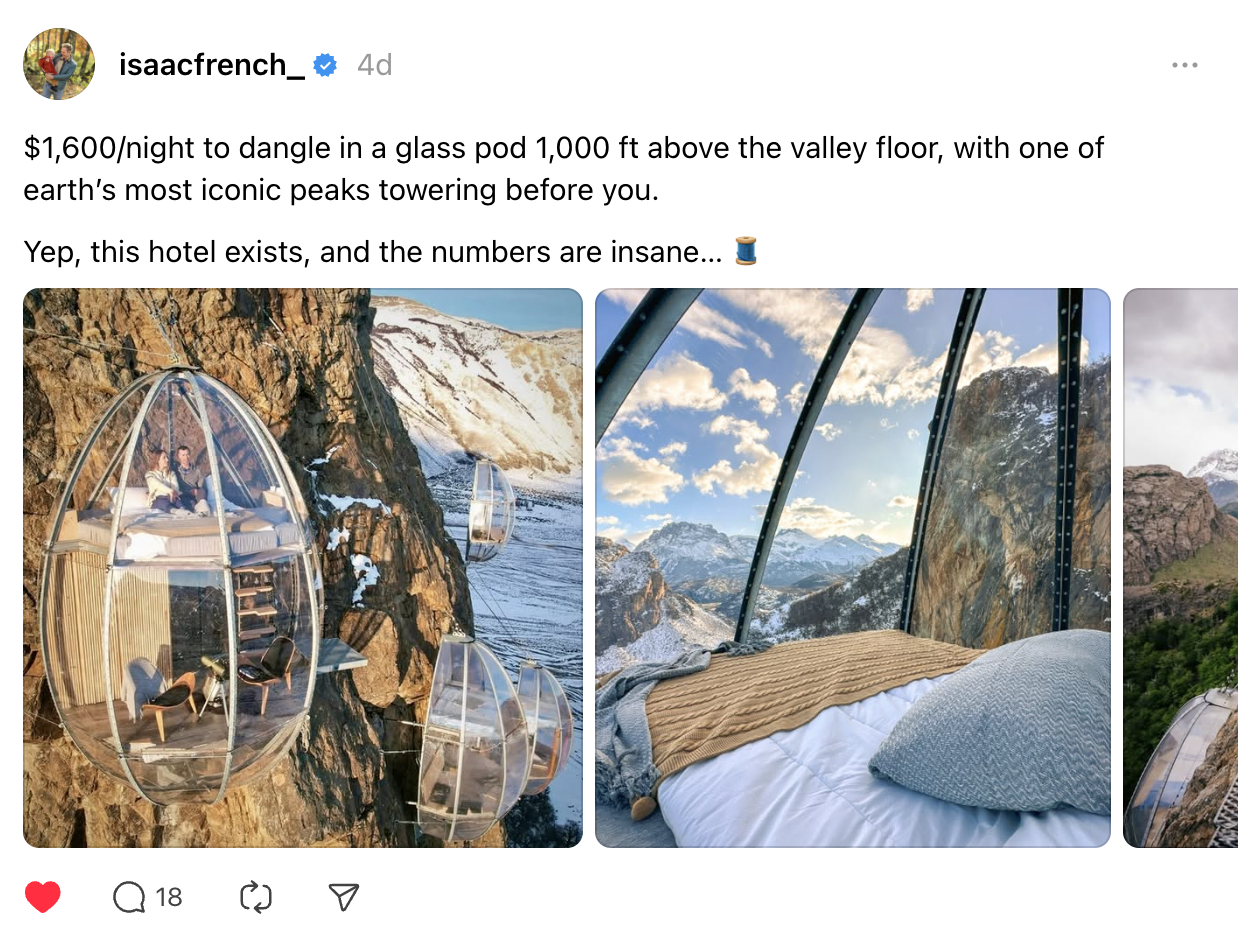Repost this thread using the repost icon

coord(256,897)
